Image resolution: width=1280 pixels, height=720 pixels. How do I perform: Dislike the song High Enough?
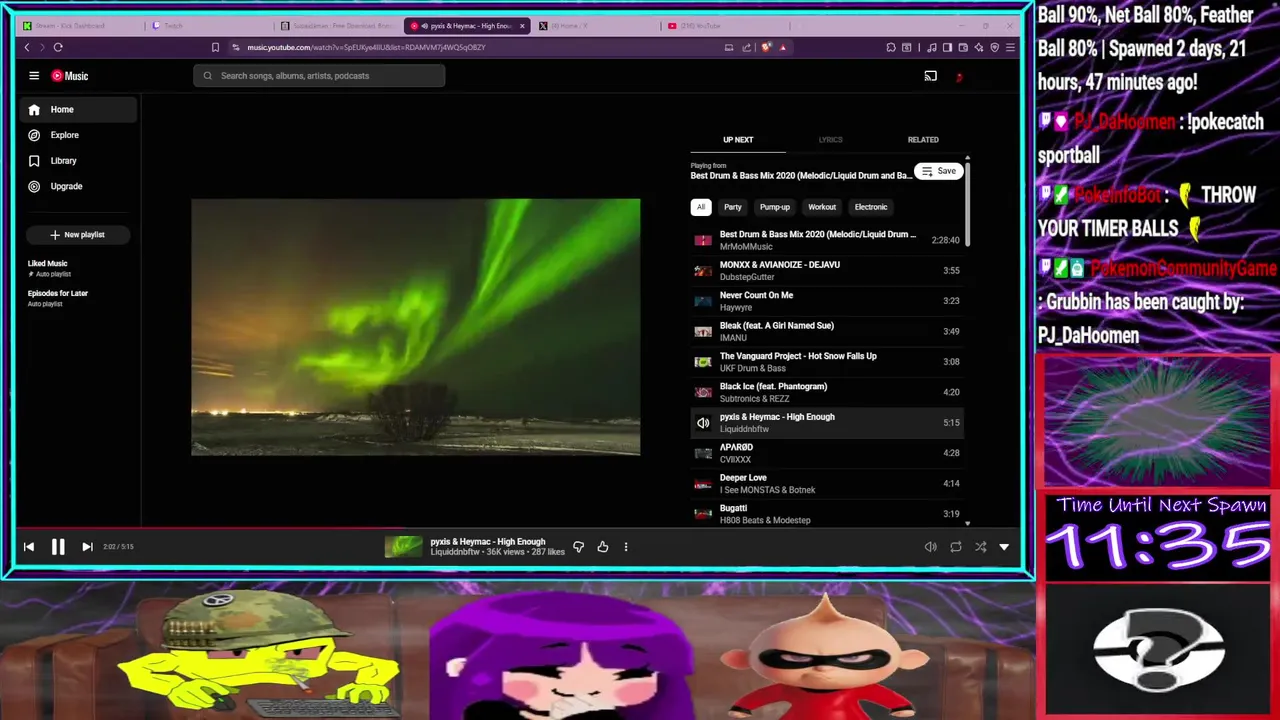pyautogui.click(x=578, y=547)
